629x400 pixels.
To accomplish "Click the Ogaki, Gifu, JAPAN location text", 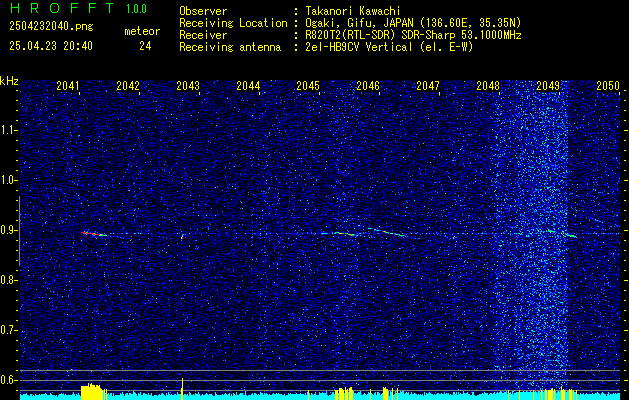I will click(413, 23).
